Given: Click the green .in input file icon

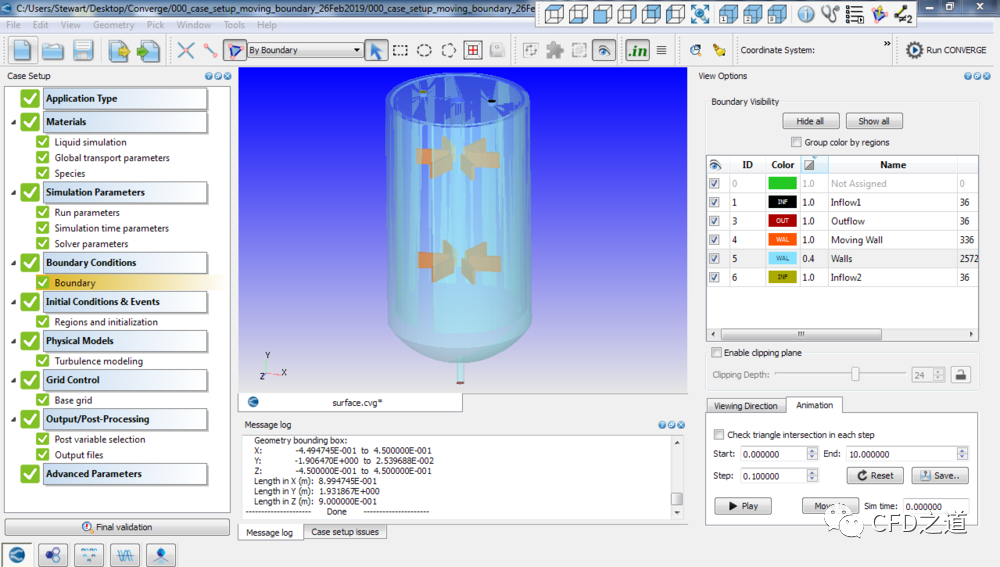Looking at the screenshot, I should [637, 50].
